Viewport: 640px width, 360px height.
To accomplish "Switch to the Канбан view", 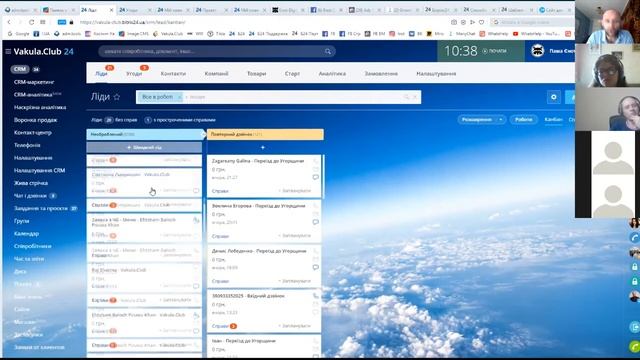I will [553, 120].
